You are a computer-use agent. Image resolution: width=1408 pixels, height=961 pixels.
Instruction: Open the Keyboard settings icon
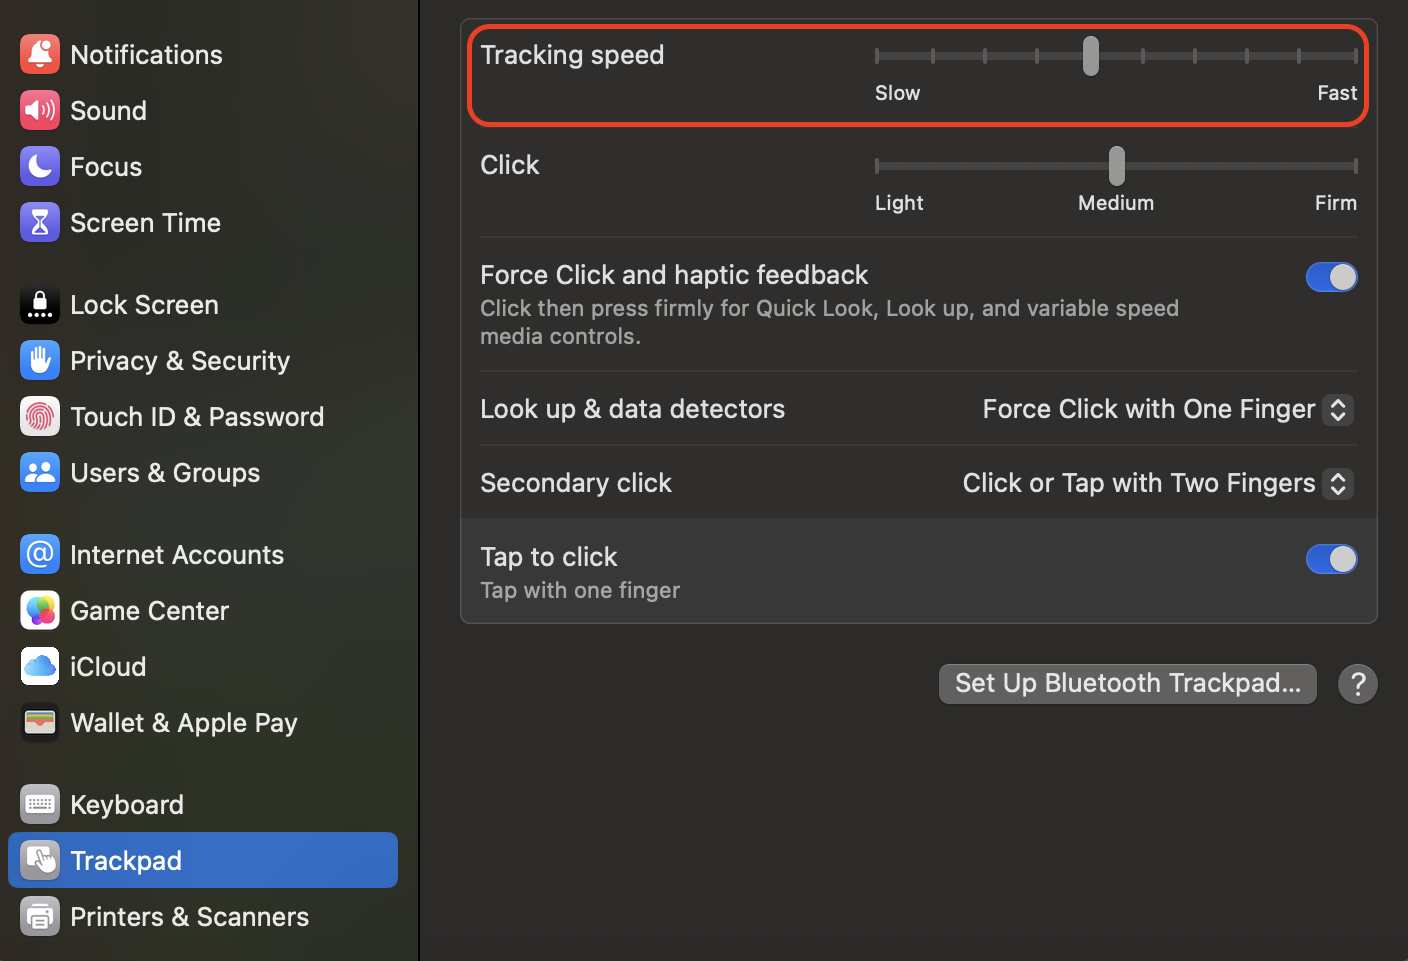(x=40, y=804)
